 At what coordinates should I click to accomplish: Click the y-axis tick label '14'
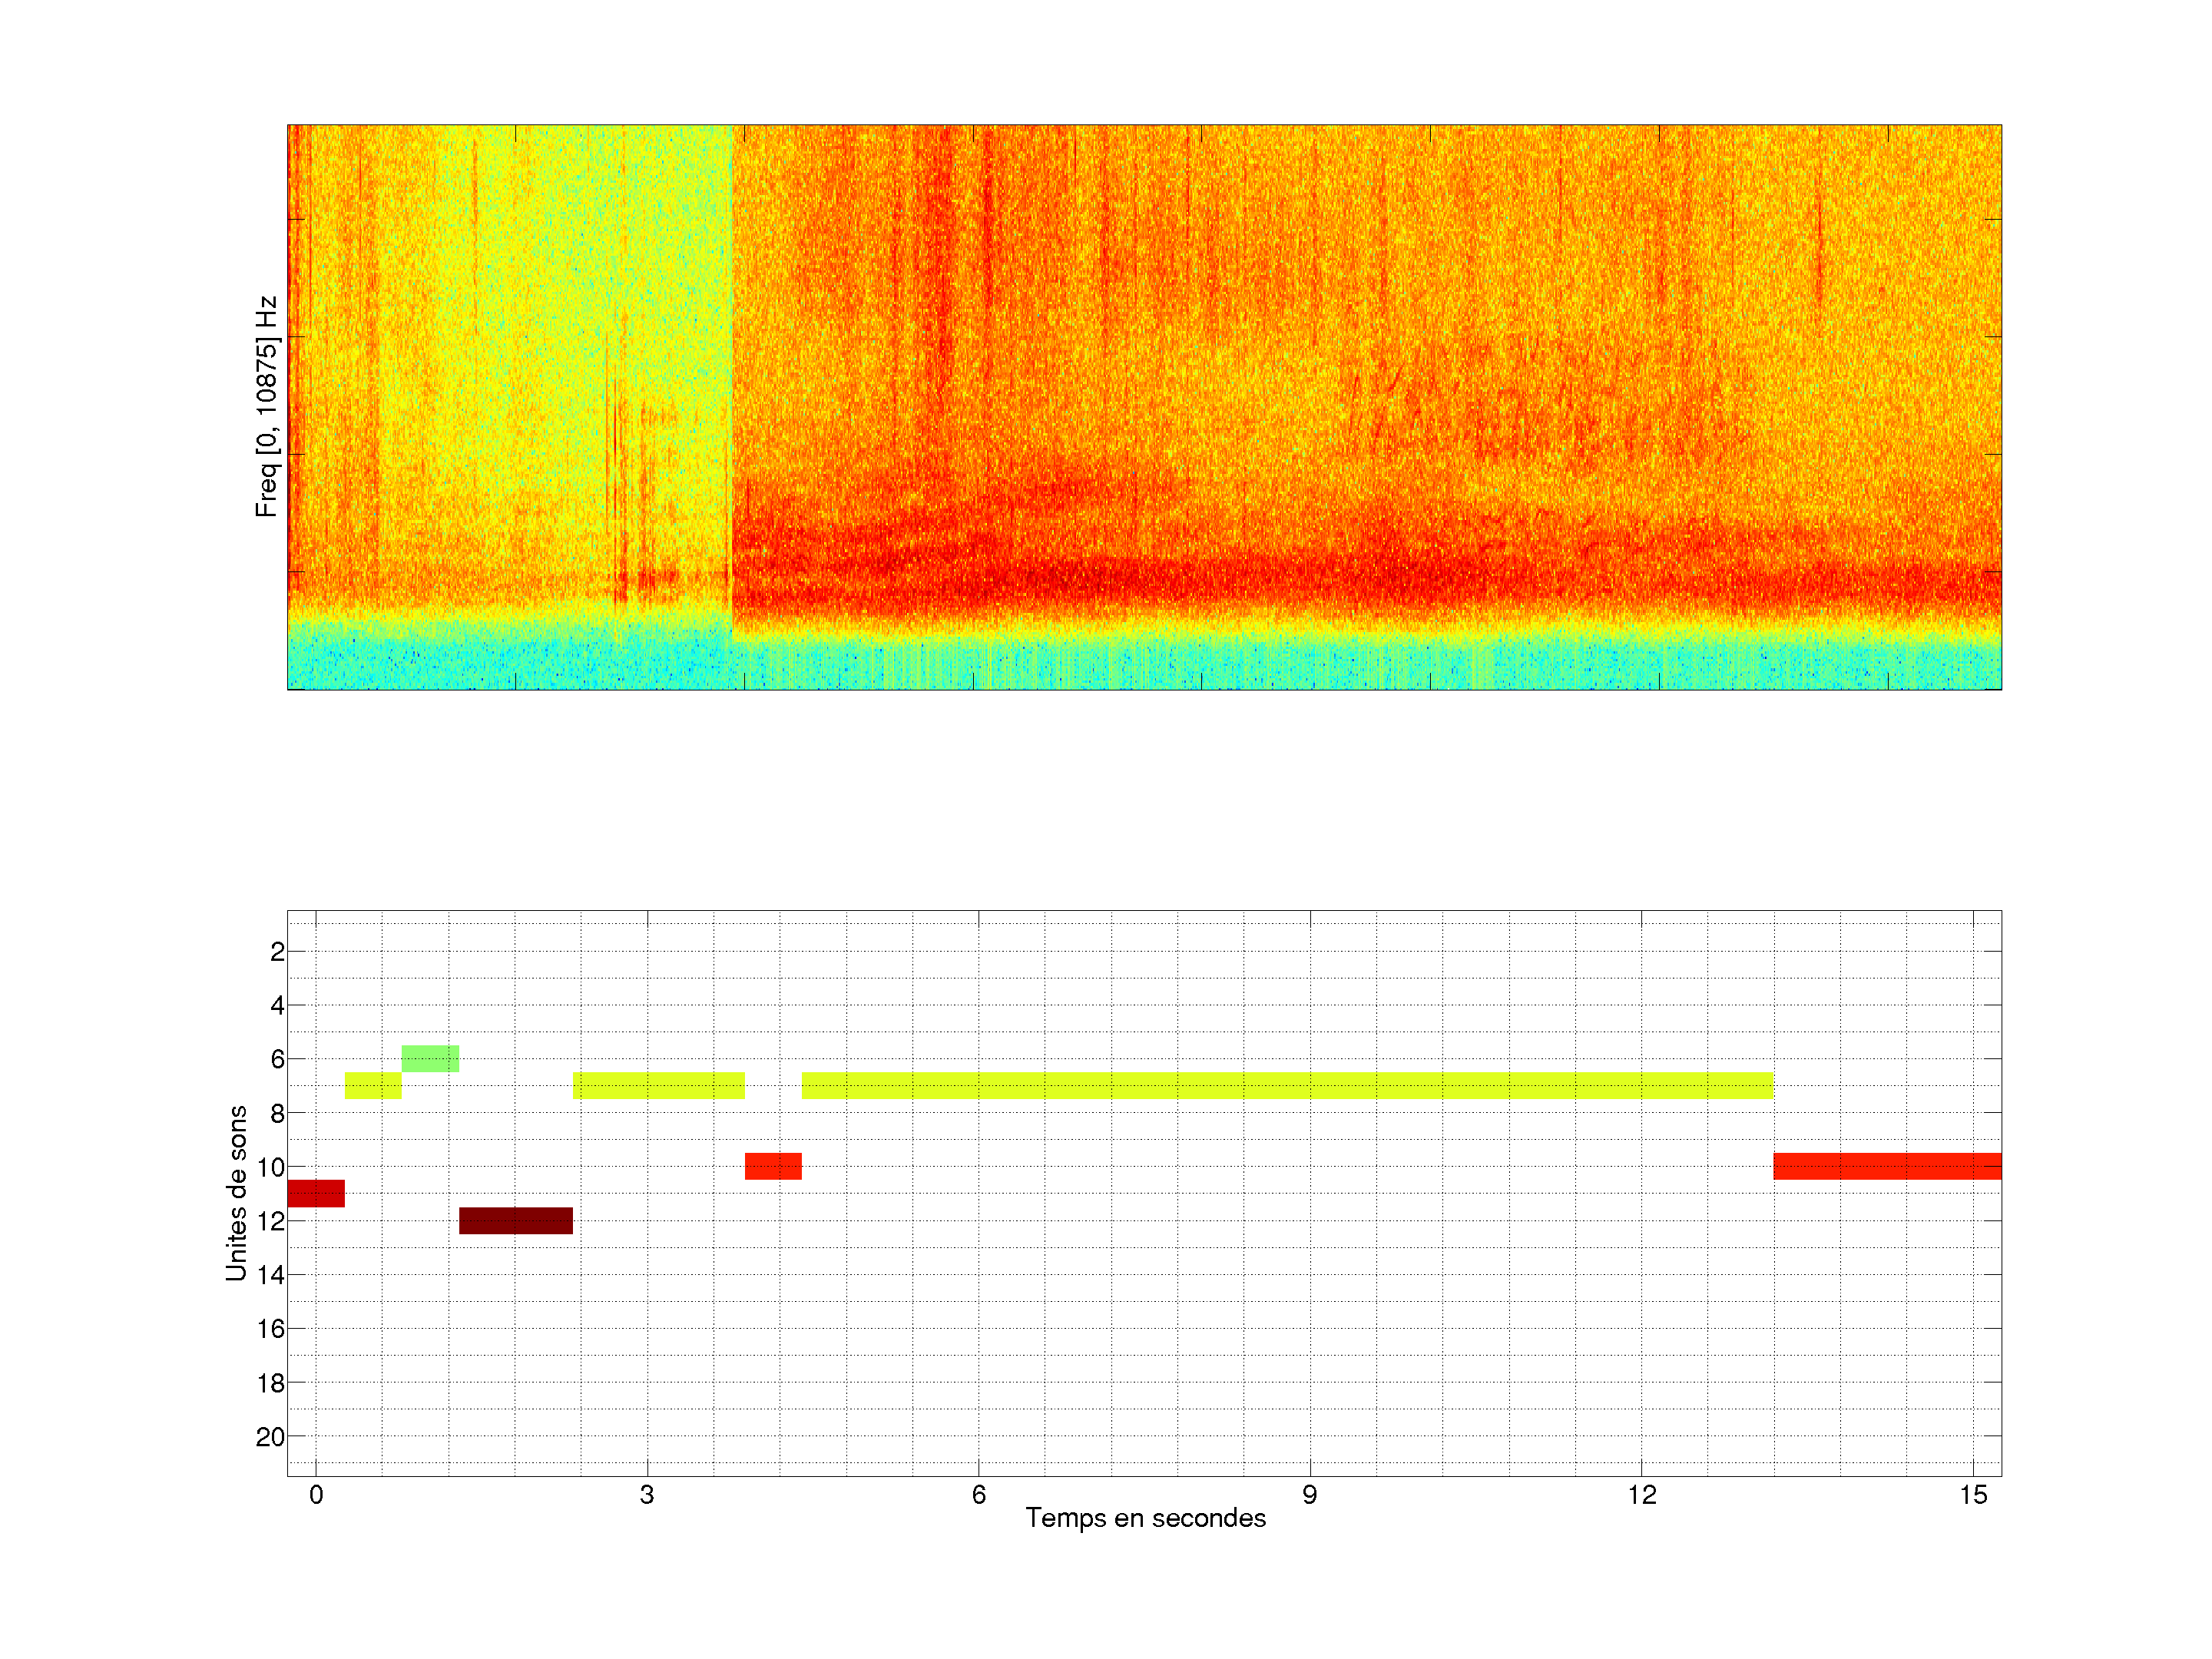click(x=270, y=1275)
